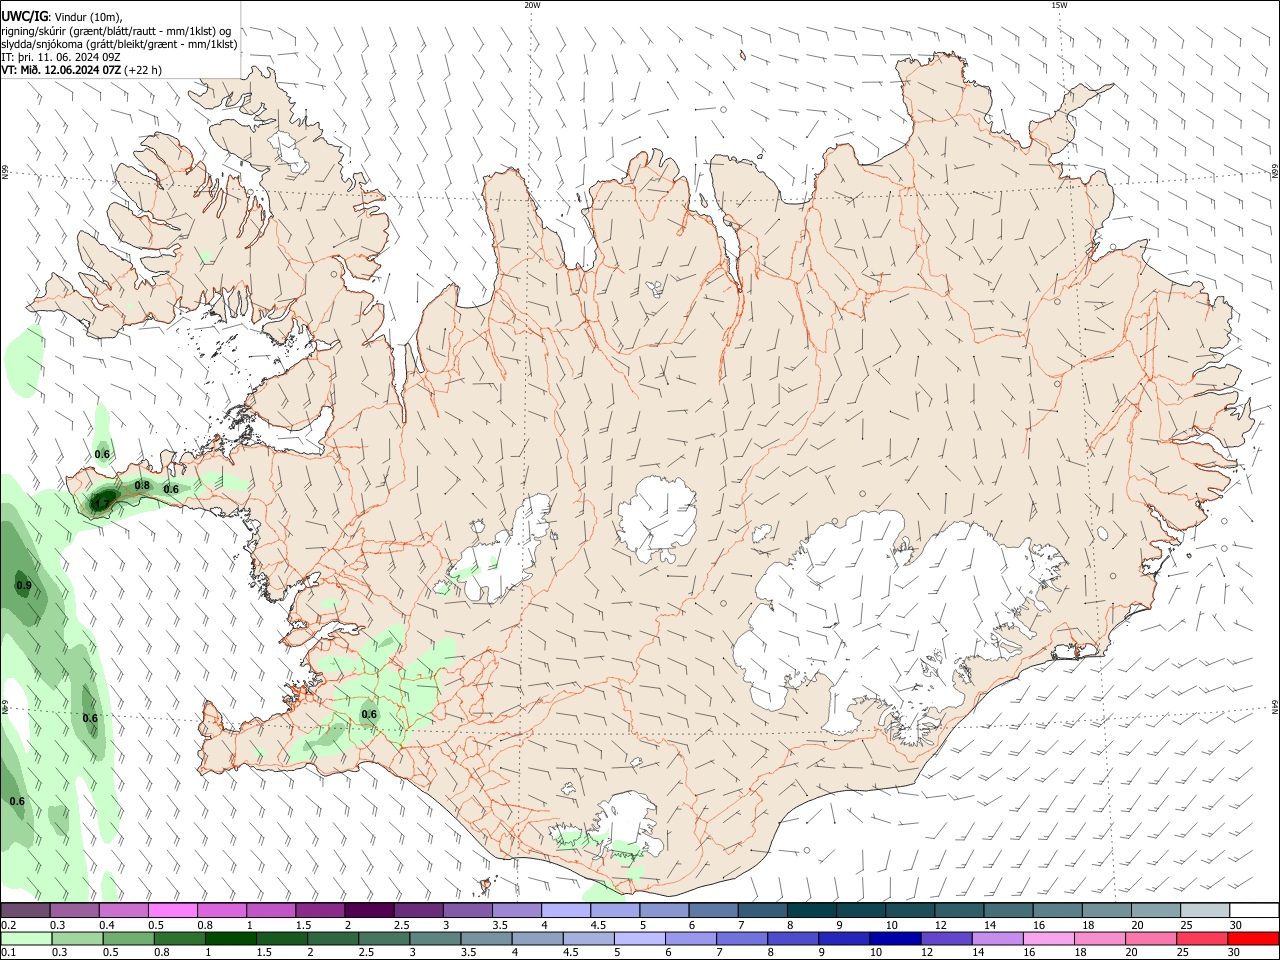Click the white 30 swatch in snow scale
Viewport: 1280px width, 960px height.
(1254, 911)
